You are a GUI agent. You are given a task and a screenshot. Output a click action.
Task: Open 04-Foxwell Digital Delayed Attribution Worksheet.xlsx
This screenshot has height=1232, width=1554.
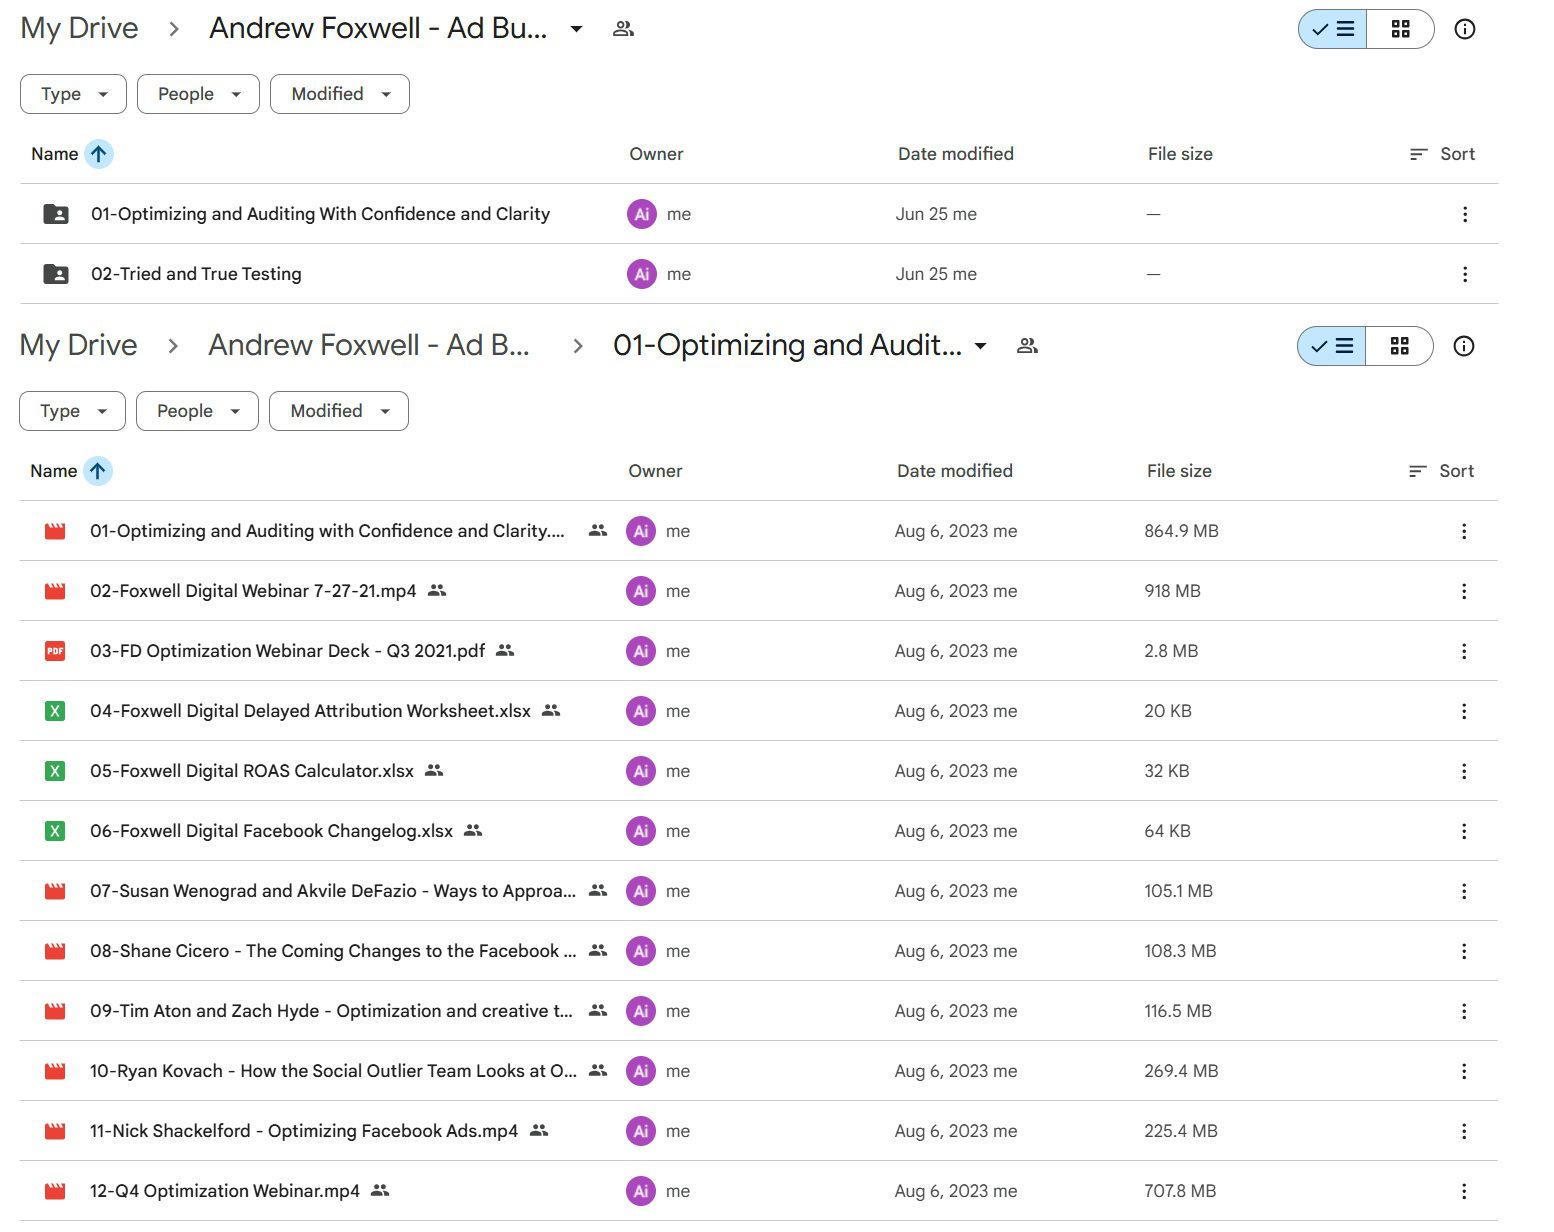click(310, 711)
